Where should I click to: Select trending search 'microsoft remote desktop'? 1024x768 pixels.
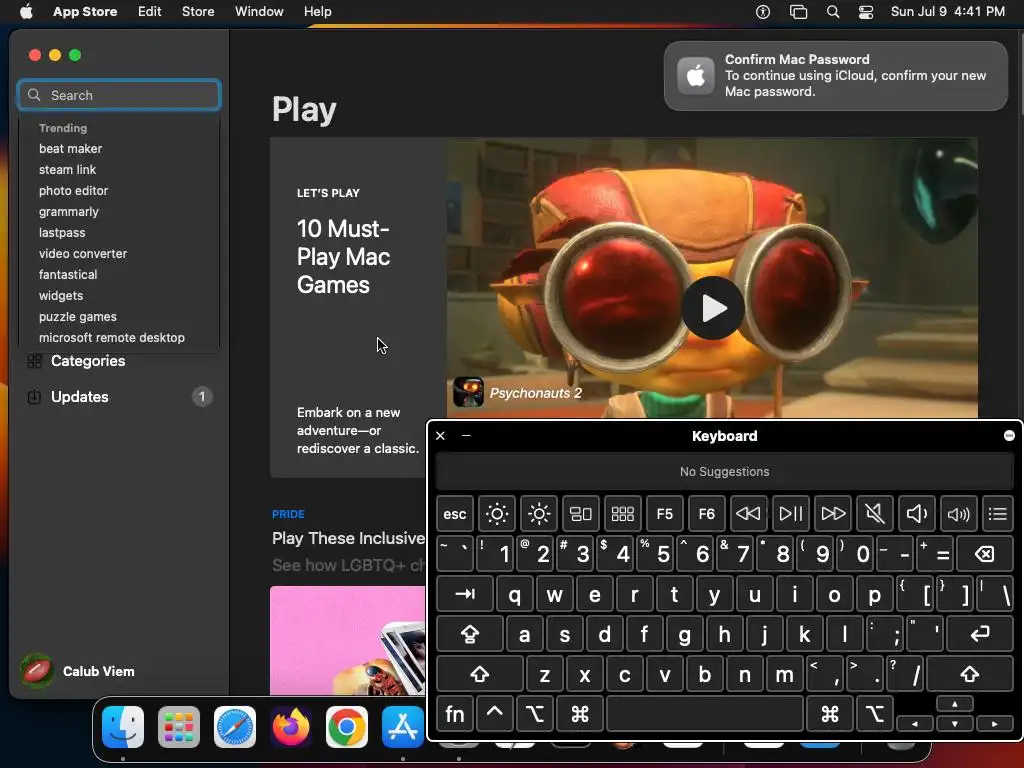112,338
